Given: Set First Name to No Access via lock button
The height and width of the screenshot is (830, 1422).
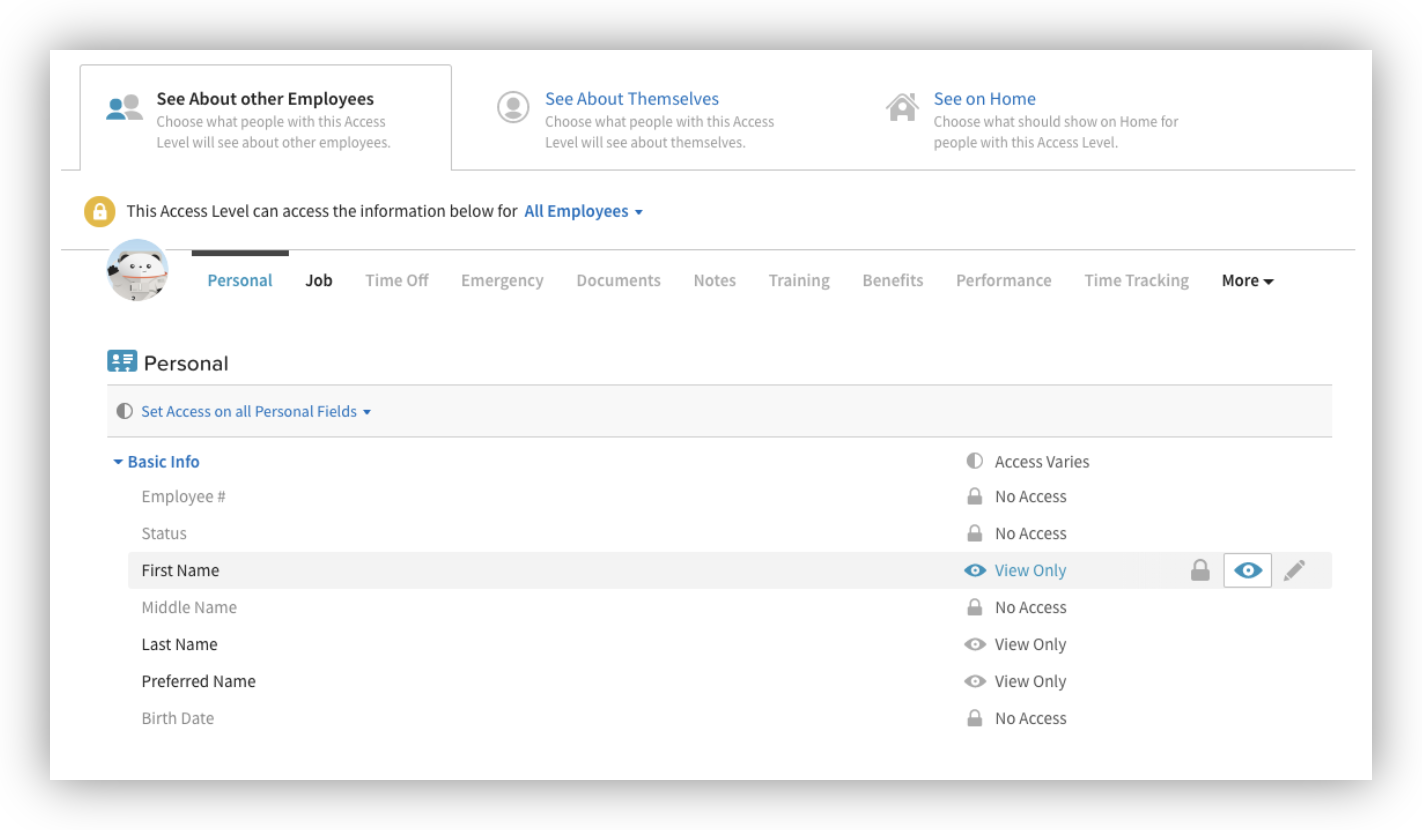Looking at the screenshot, I should click(1200, 571).
